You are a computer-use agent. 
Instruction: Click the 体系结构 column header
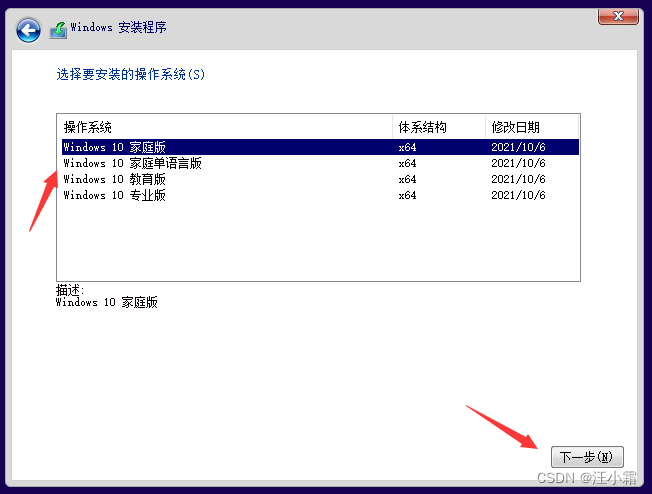439,127
